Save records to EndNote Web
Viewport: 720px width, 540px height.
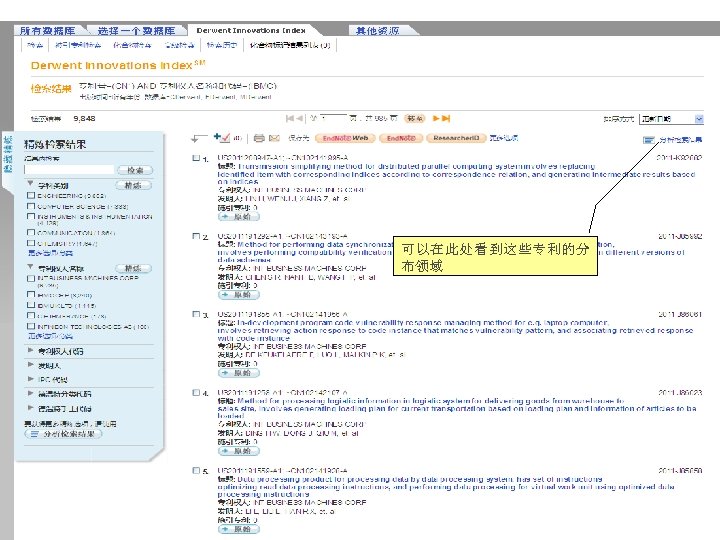tap(345, 138)
